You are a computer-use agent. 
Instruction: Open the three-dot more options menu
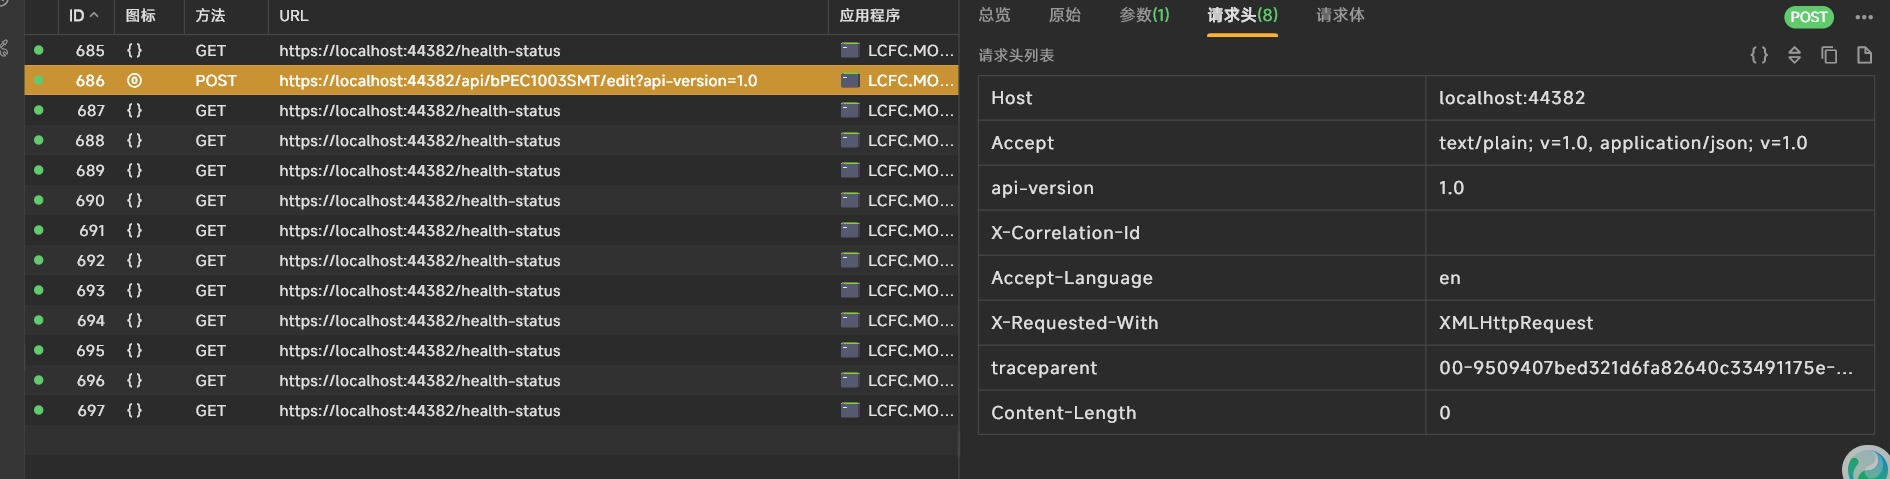pos(1864,17)
